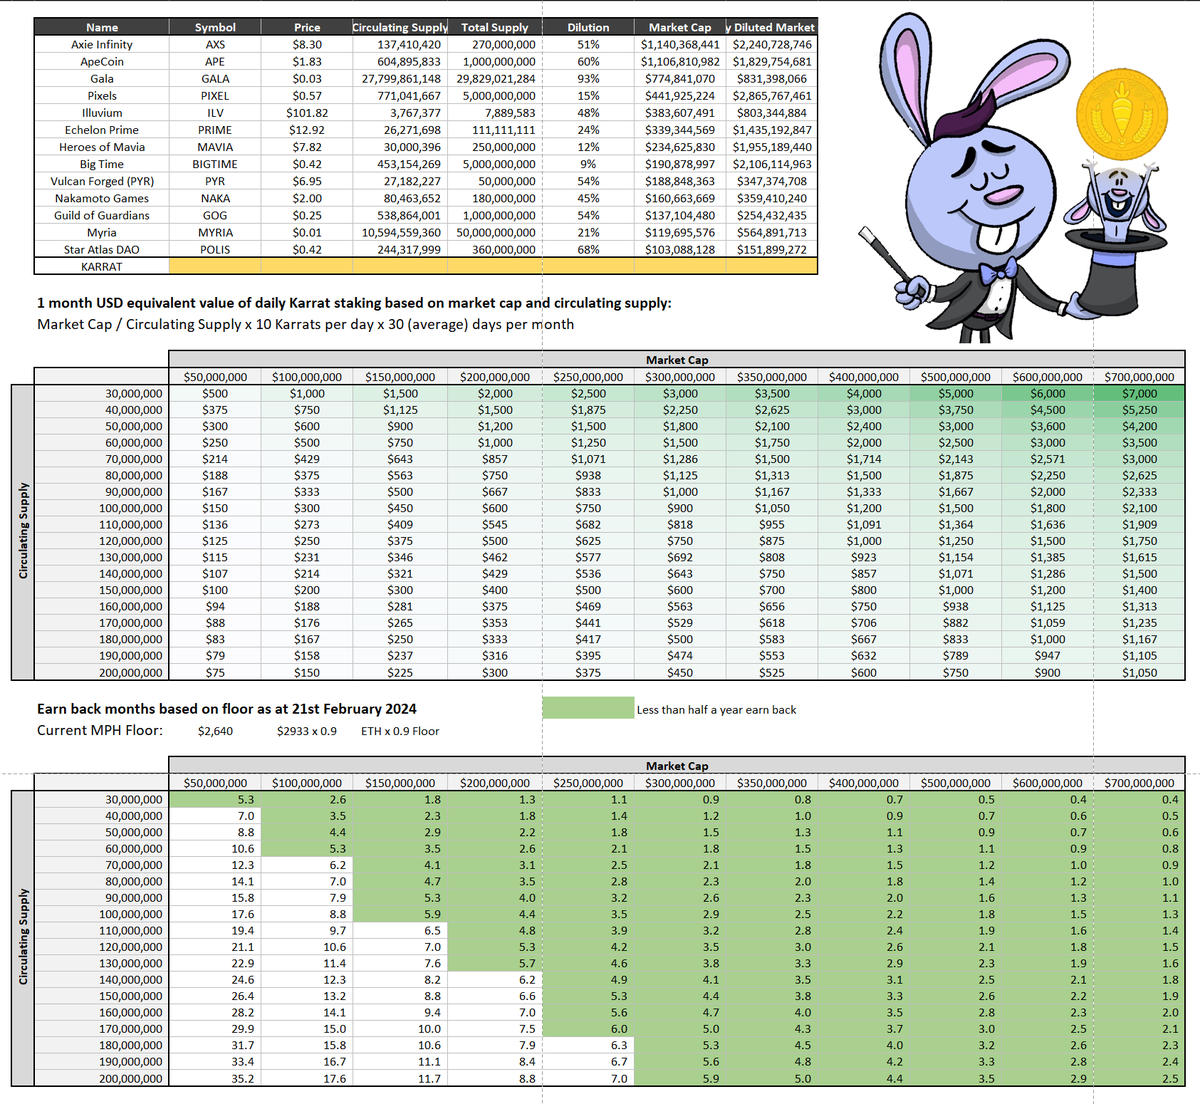Select the 'POLIS' symbol cell

215,249
